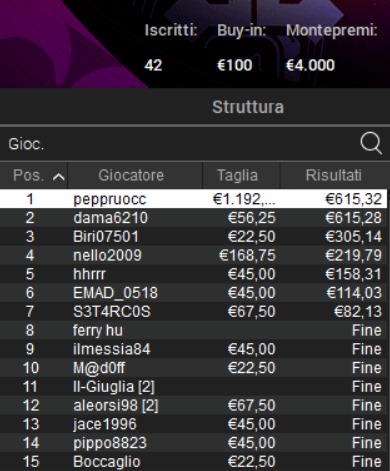The image size is (390, 471).
Task: Click Il-Giuglia [2] entry
Action: (x=194, y=387)
